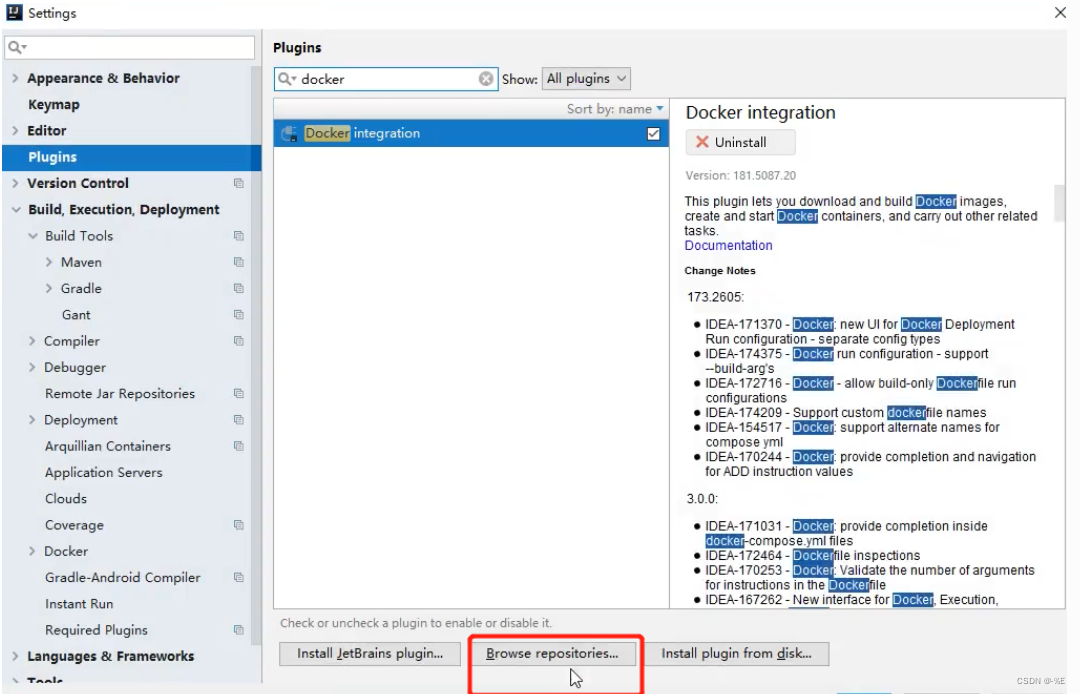
Task: Open Application Servers settings
Action: (x=103, y=473)
